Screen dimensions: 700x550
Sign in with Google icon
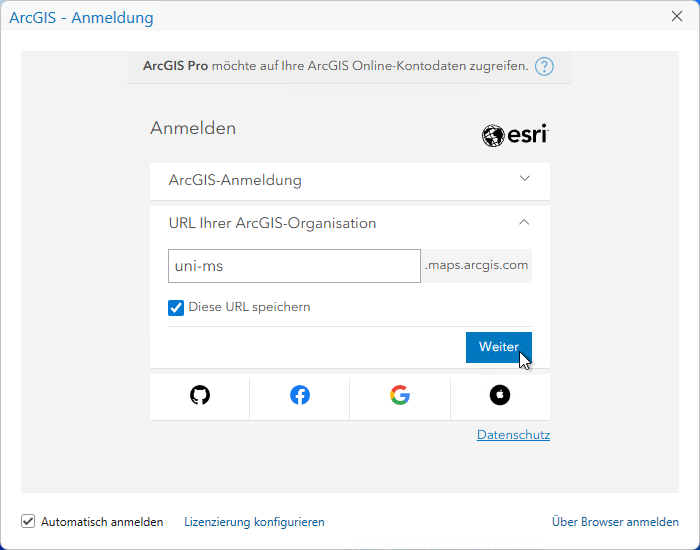[400, 395]
